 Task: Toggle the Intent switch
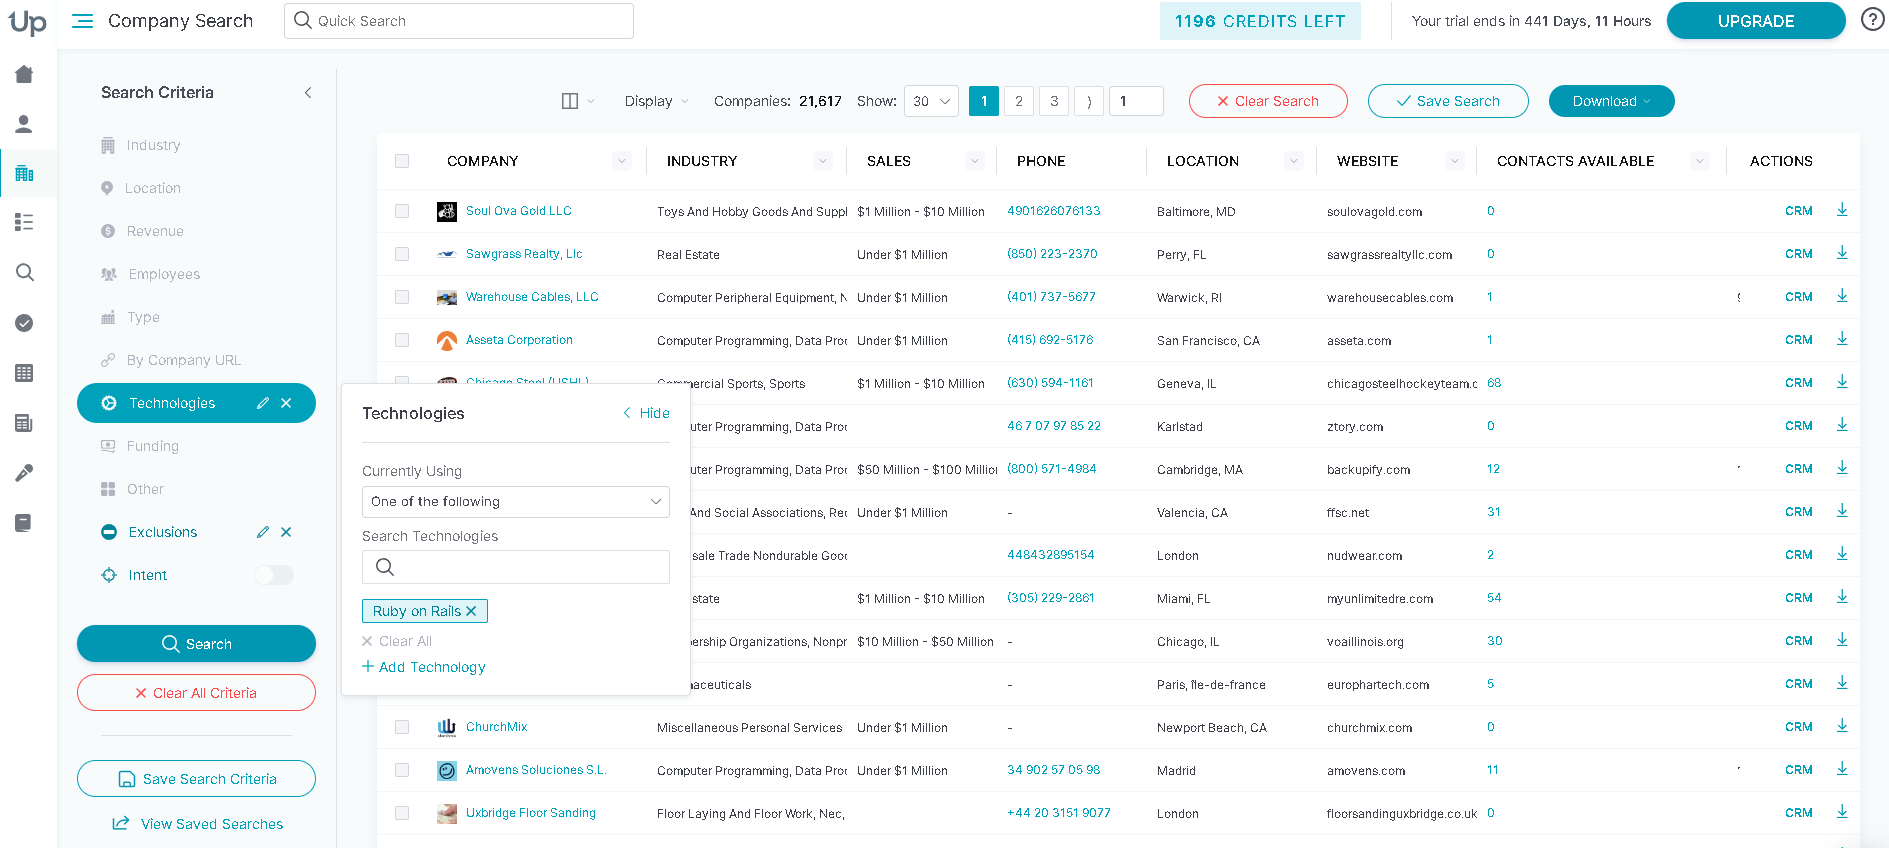point(273,575)
